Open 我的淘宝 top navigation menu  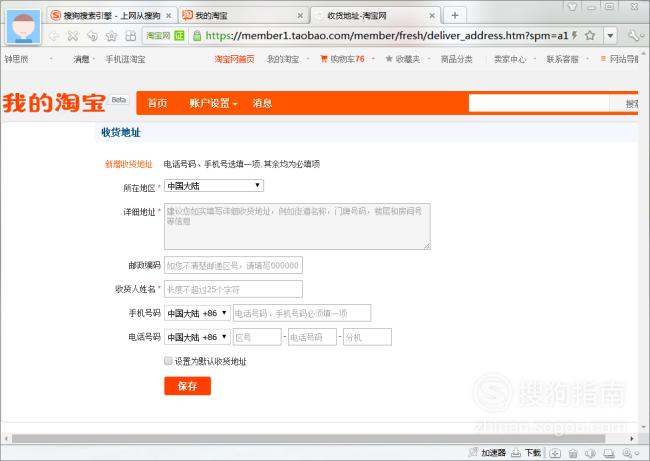click(x=283, y=59)
